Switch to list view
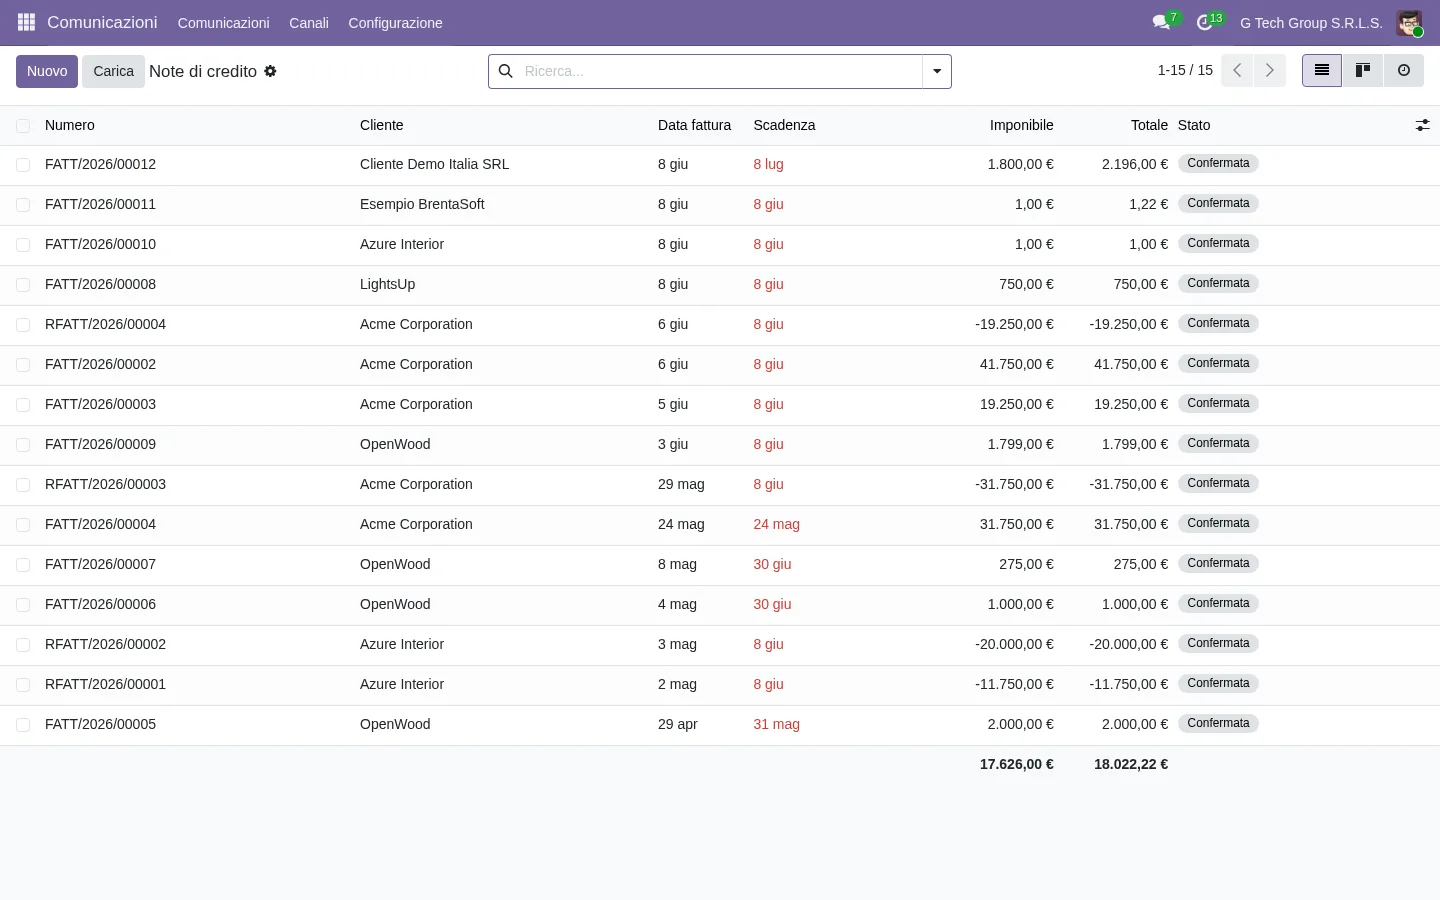 pyautogui.click(x=1322, y=70)
